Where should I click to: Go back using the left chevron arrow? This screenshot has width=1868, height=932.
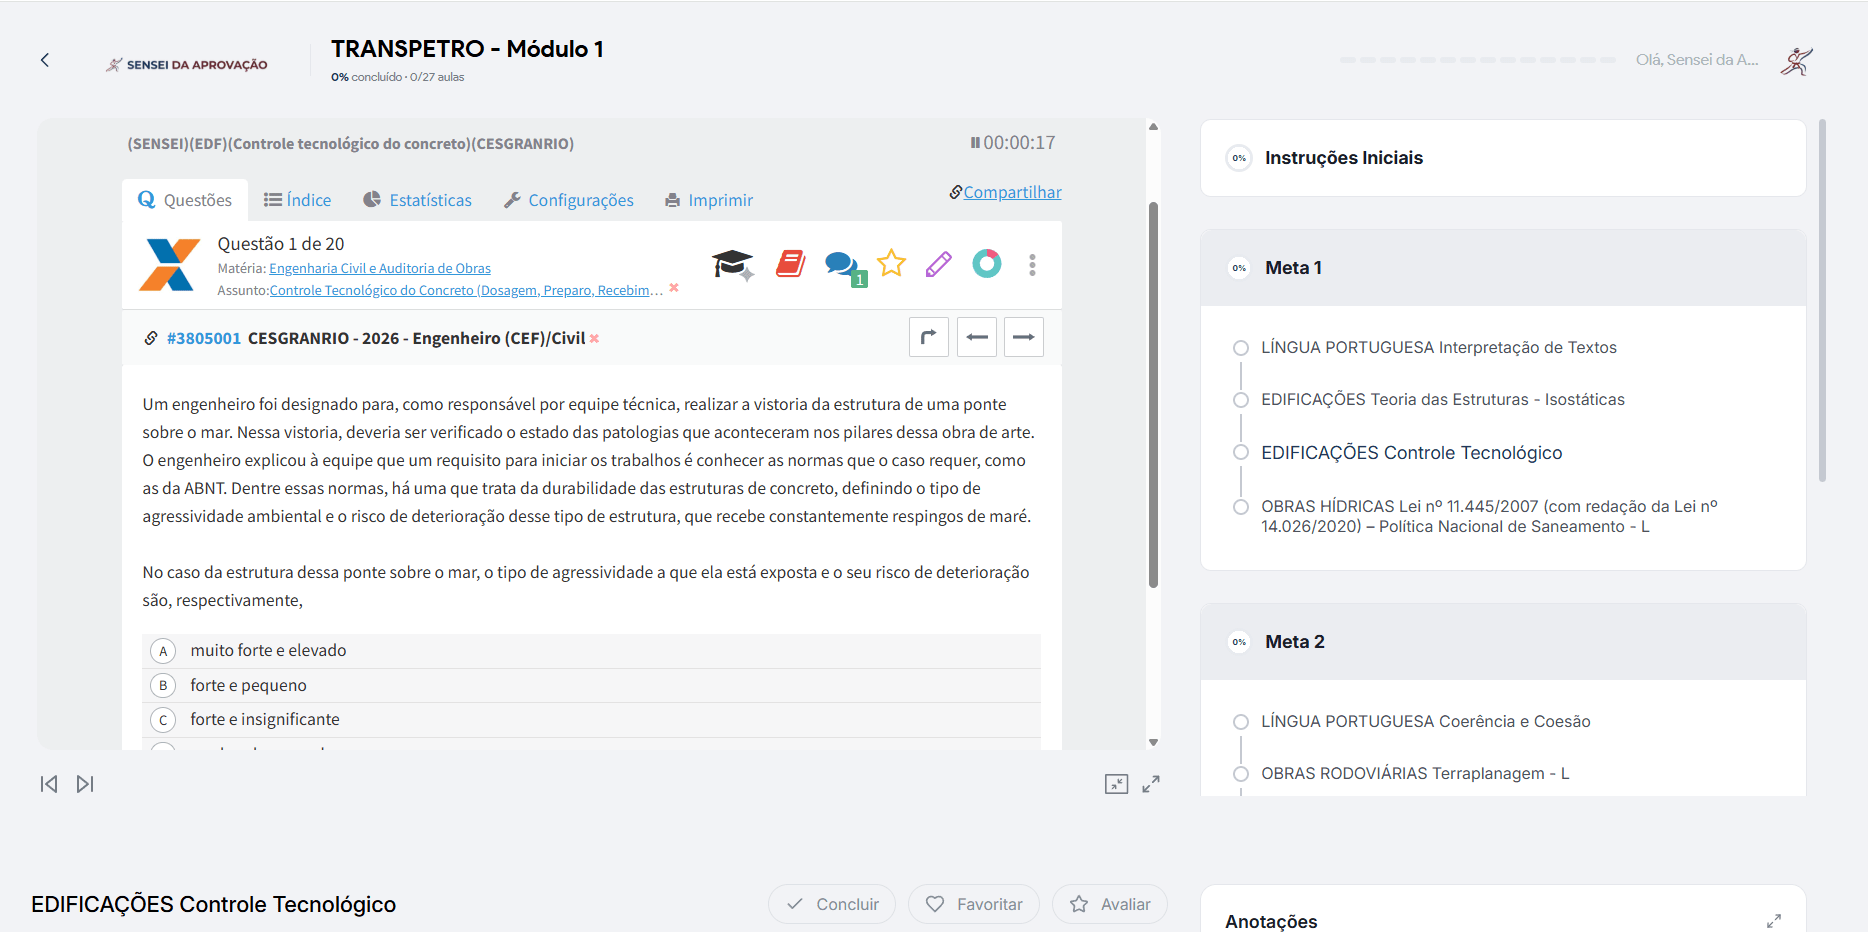(x=45, y=60)
